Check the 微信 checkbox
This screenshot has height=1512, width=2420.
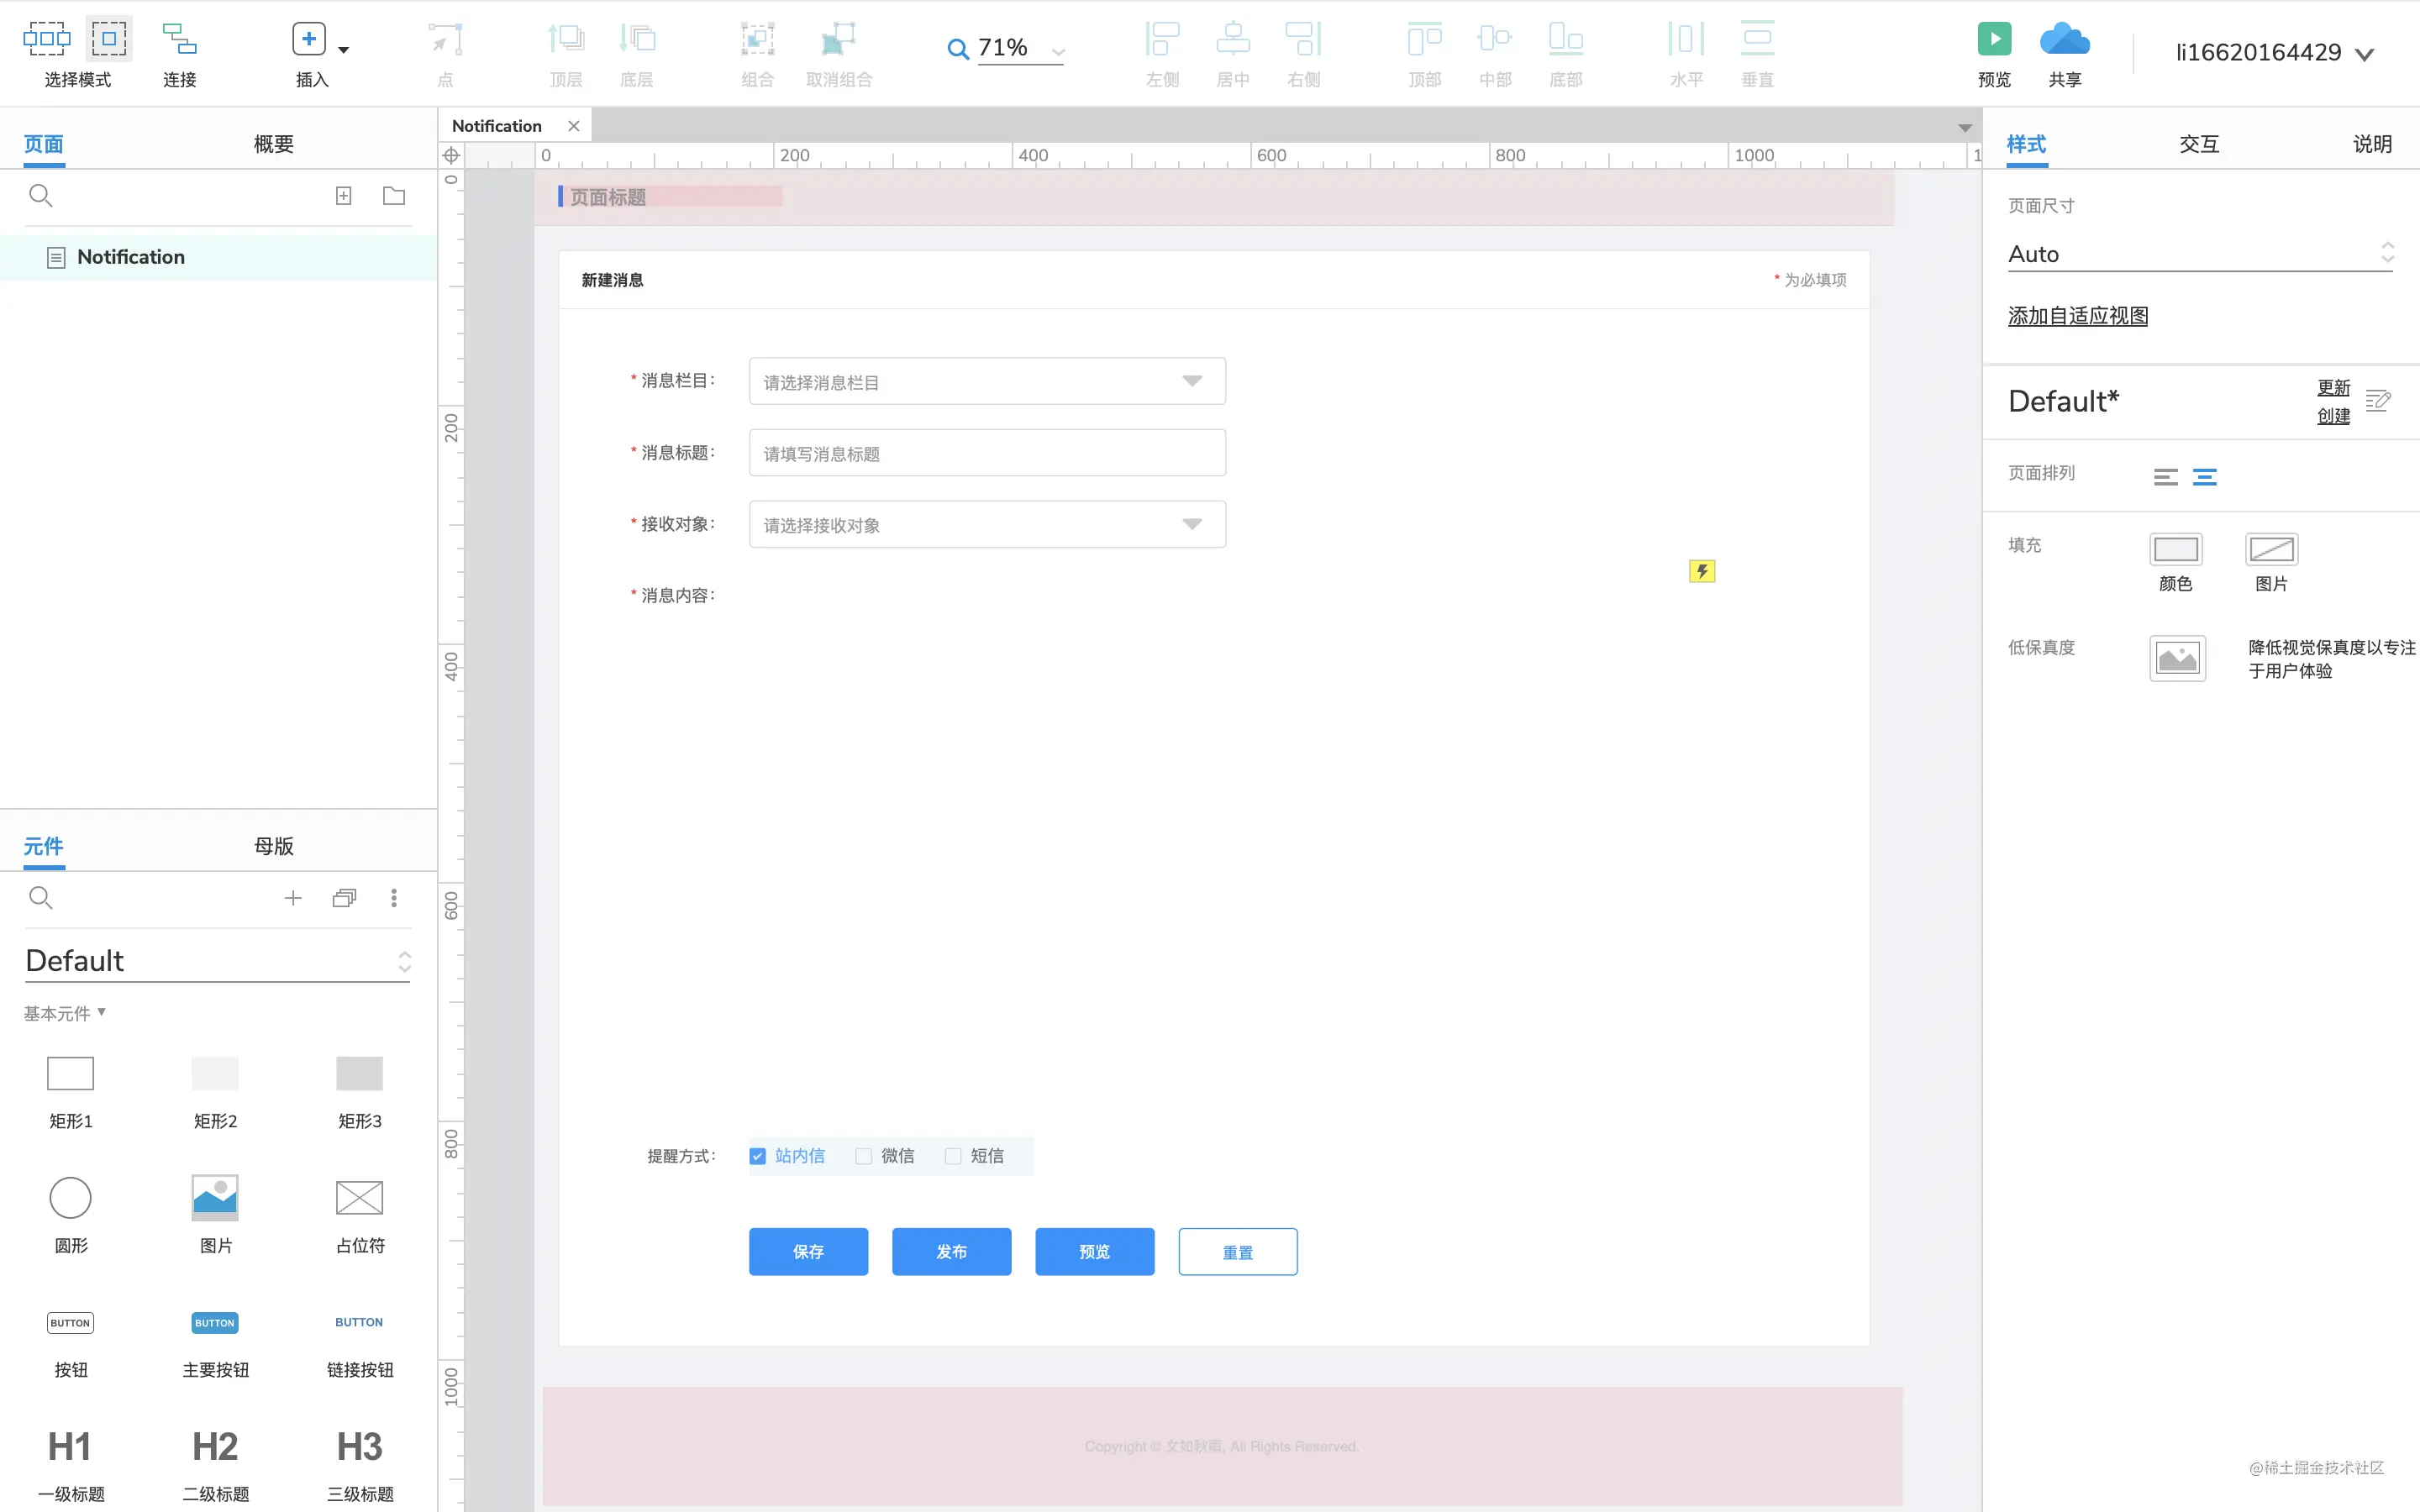click(x=864, y=1156)
